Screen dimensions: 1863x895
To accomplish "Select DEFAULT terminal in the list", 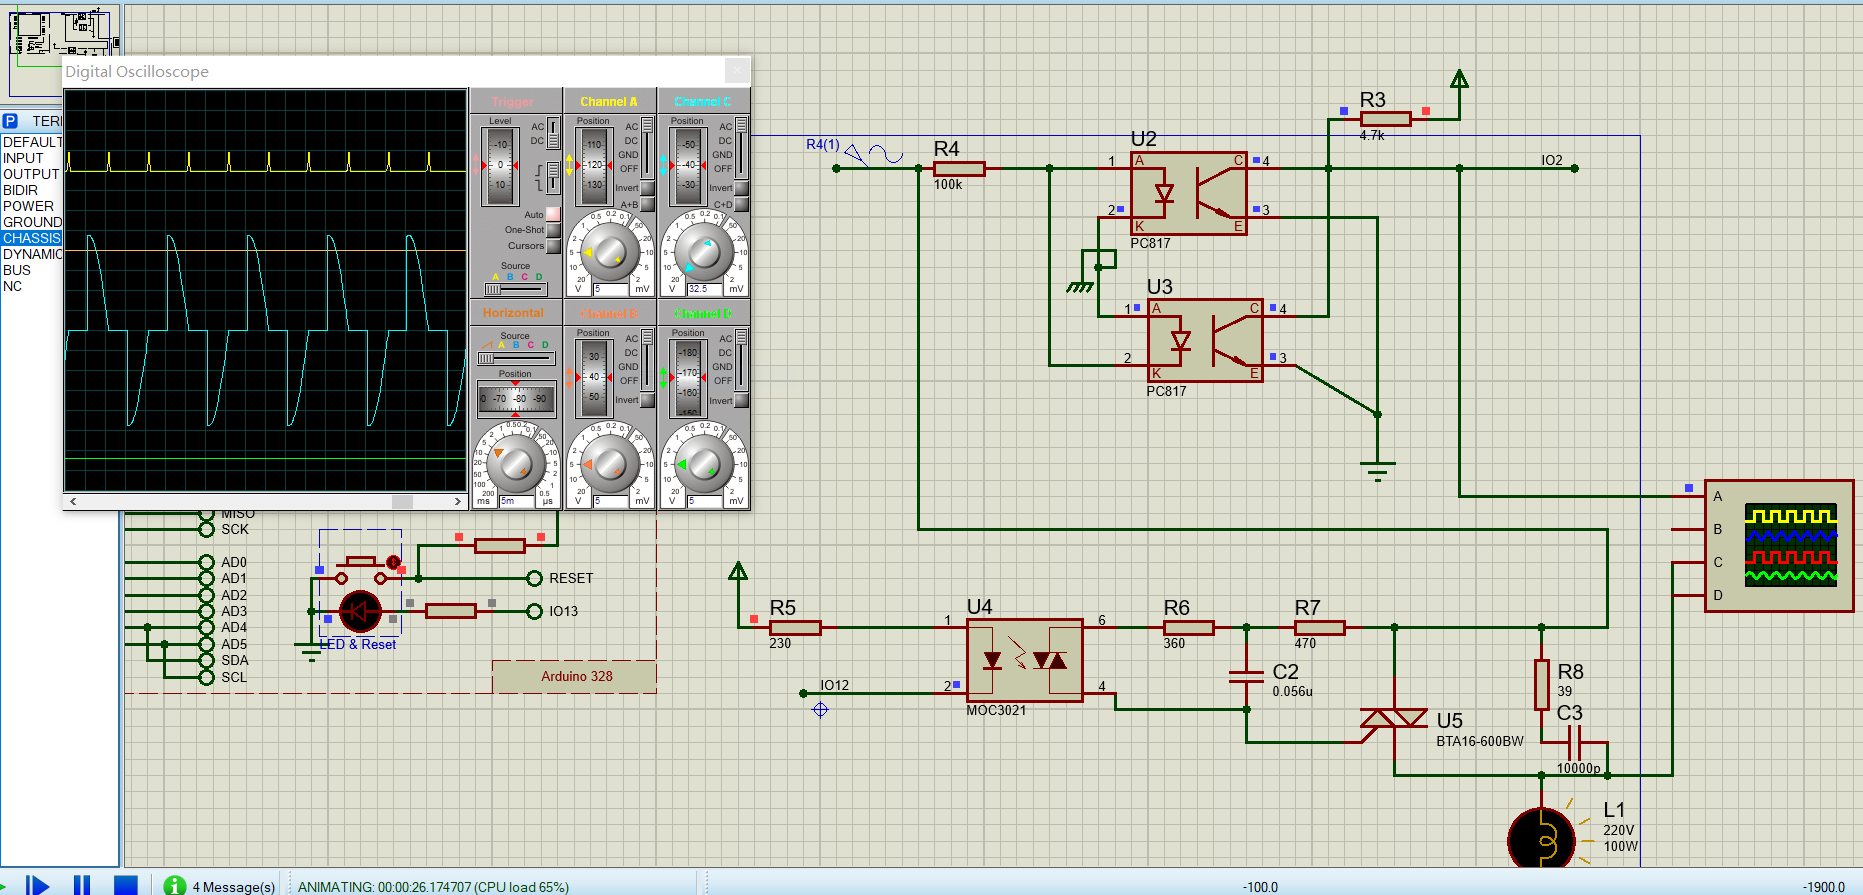I will click(x=32, y=142).
